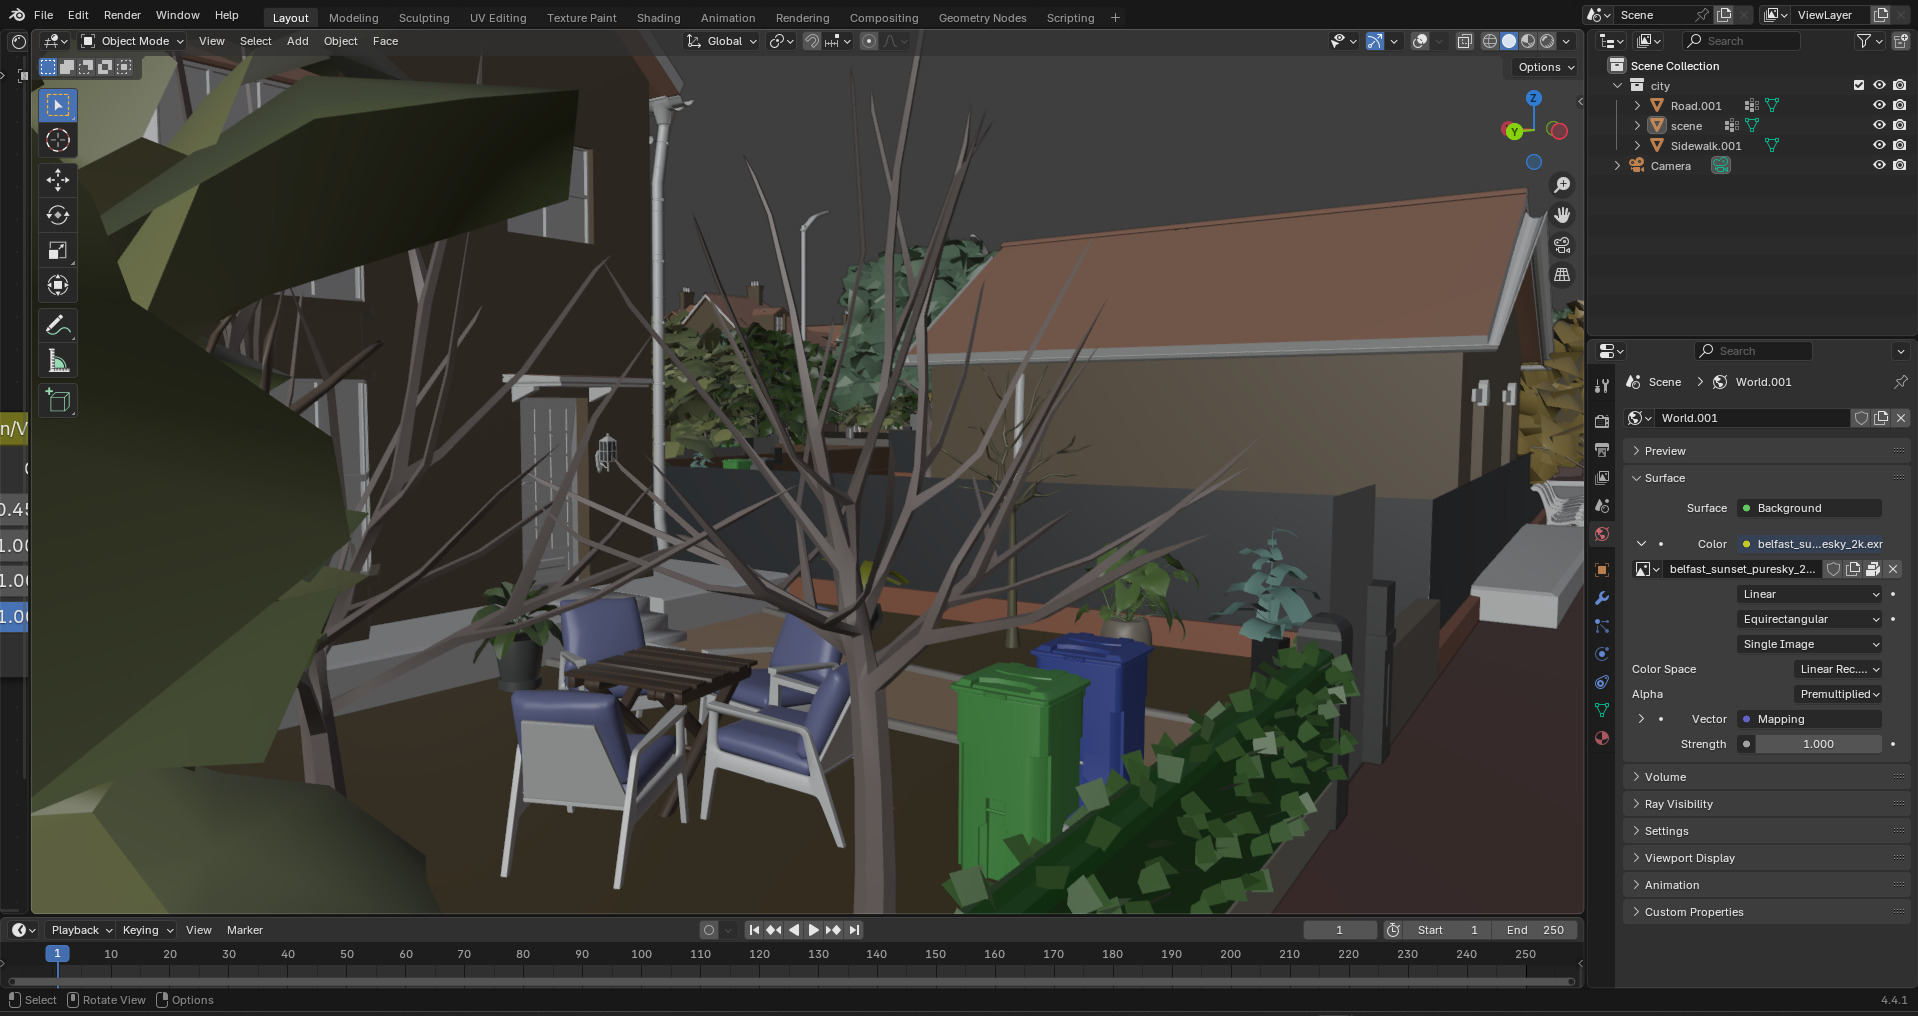Select the Add Cube tool
Viewport: 1918px width, 1016px height.
pos(58,401)
